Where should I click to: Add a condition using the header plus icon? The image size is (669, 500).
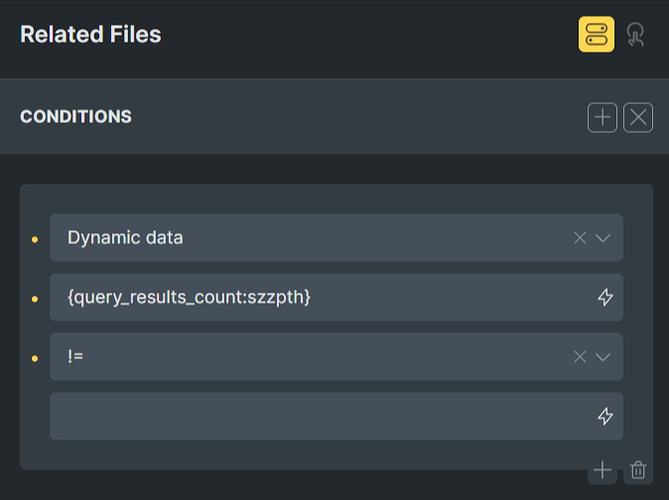(x=602, y=117)
